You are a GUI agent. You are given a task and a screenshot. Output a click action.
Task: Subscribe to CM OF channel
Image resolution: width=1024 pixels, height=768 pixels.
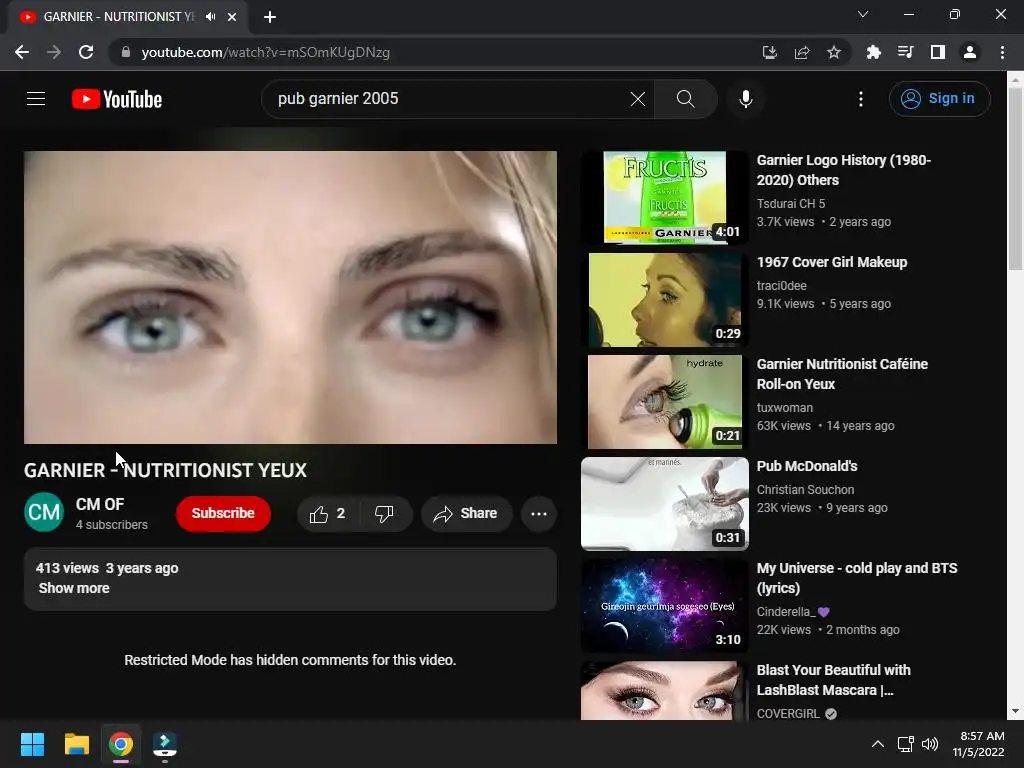[x=223, y=513]
